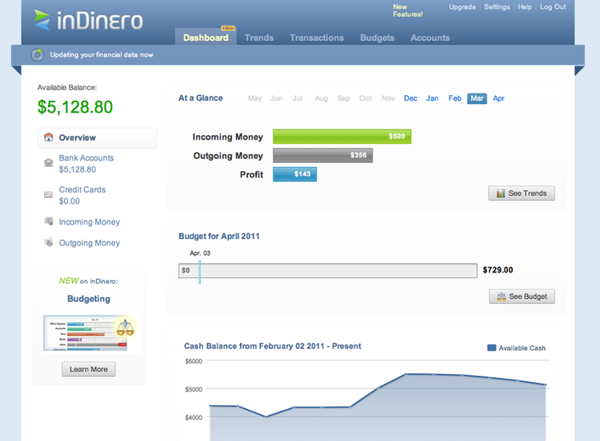Click the See Trends button
Image resolution: width=600 pixels, height=441 pixels.
521,193
